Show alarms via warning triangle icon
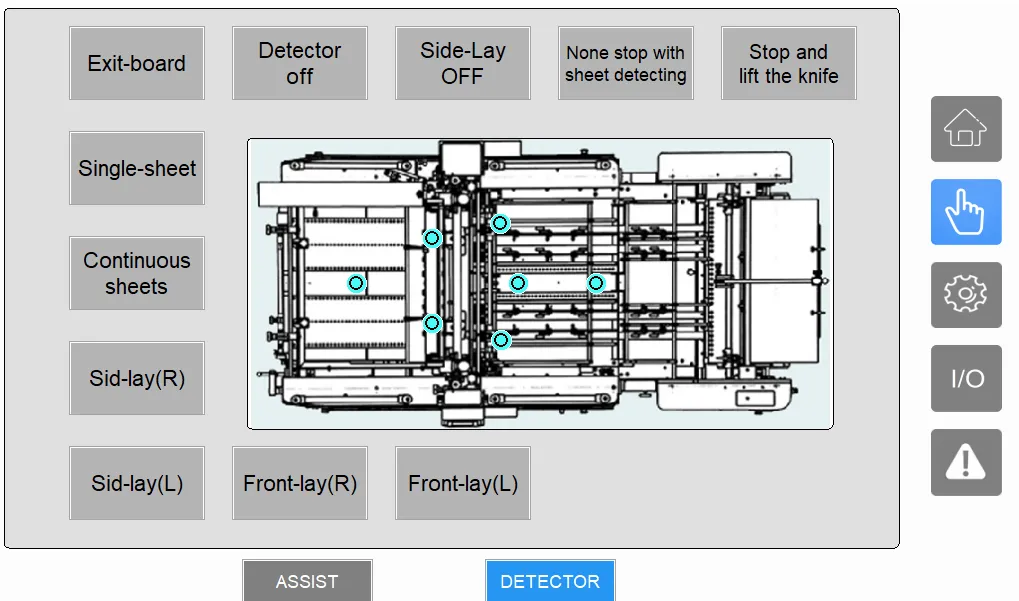1019x601 pixels. click(966, 462)
